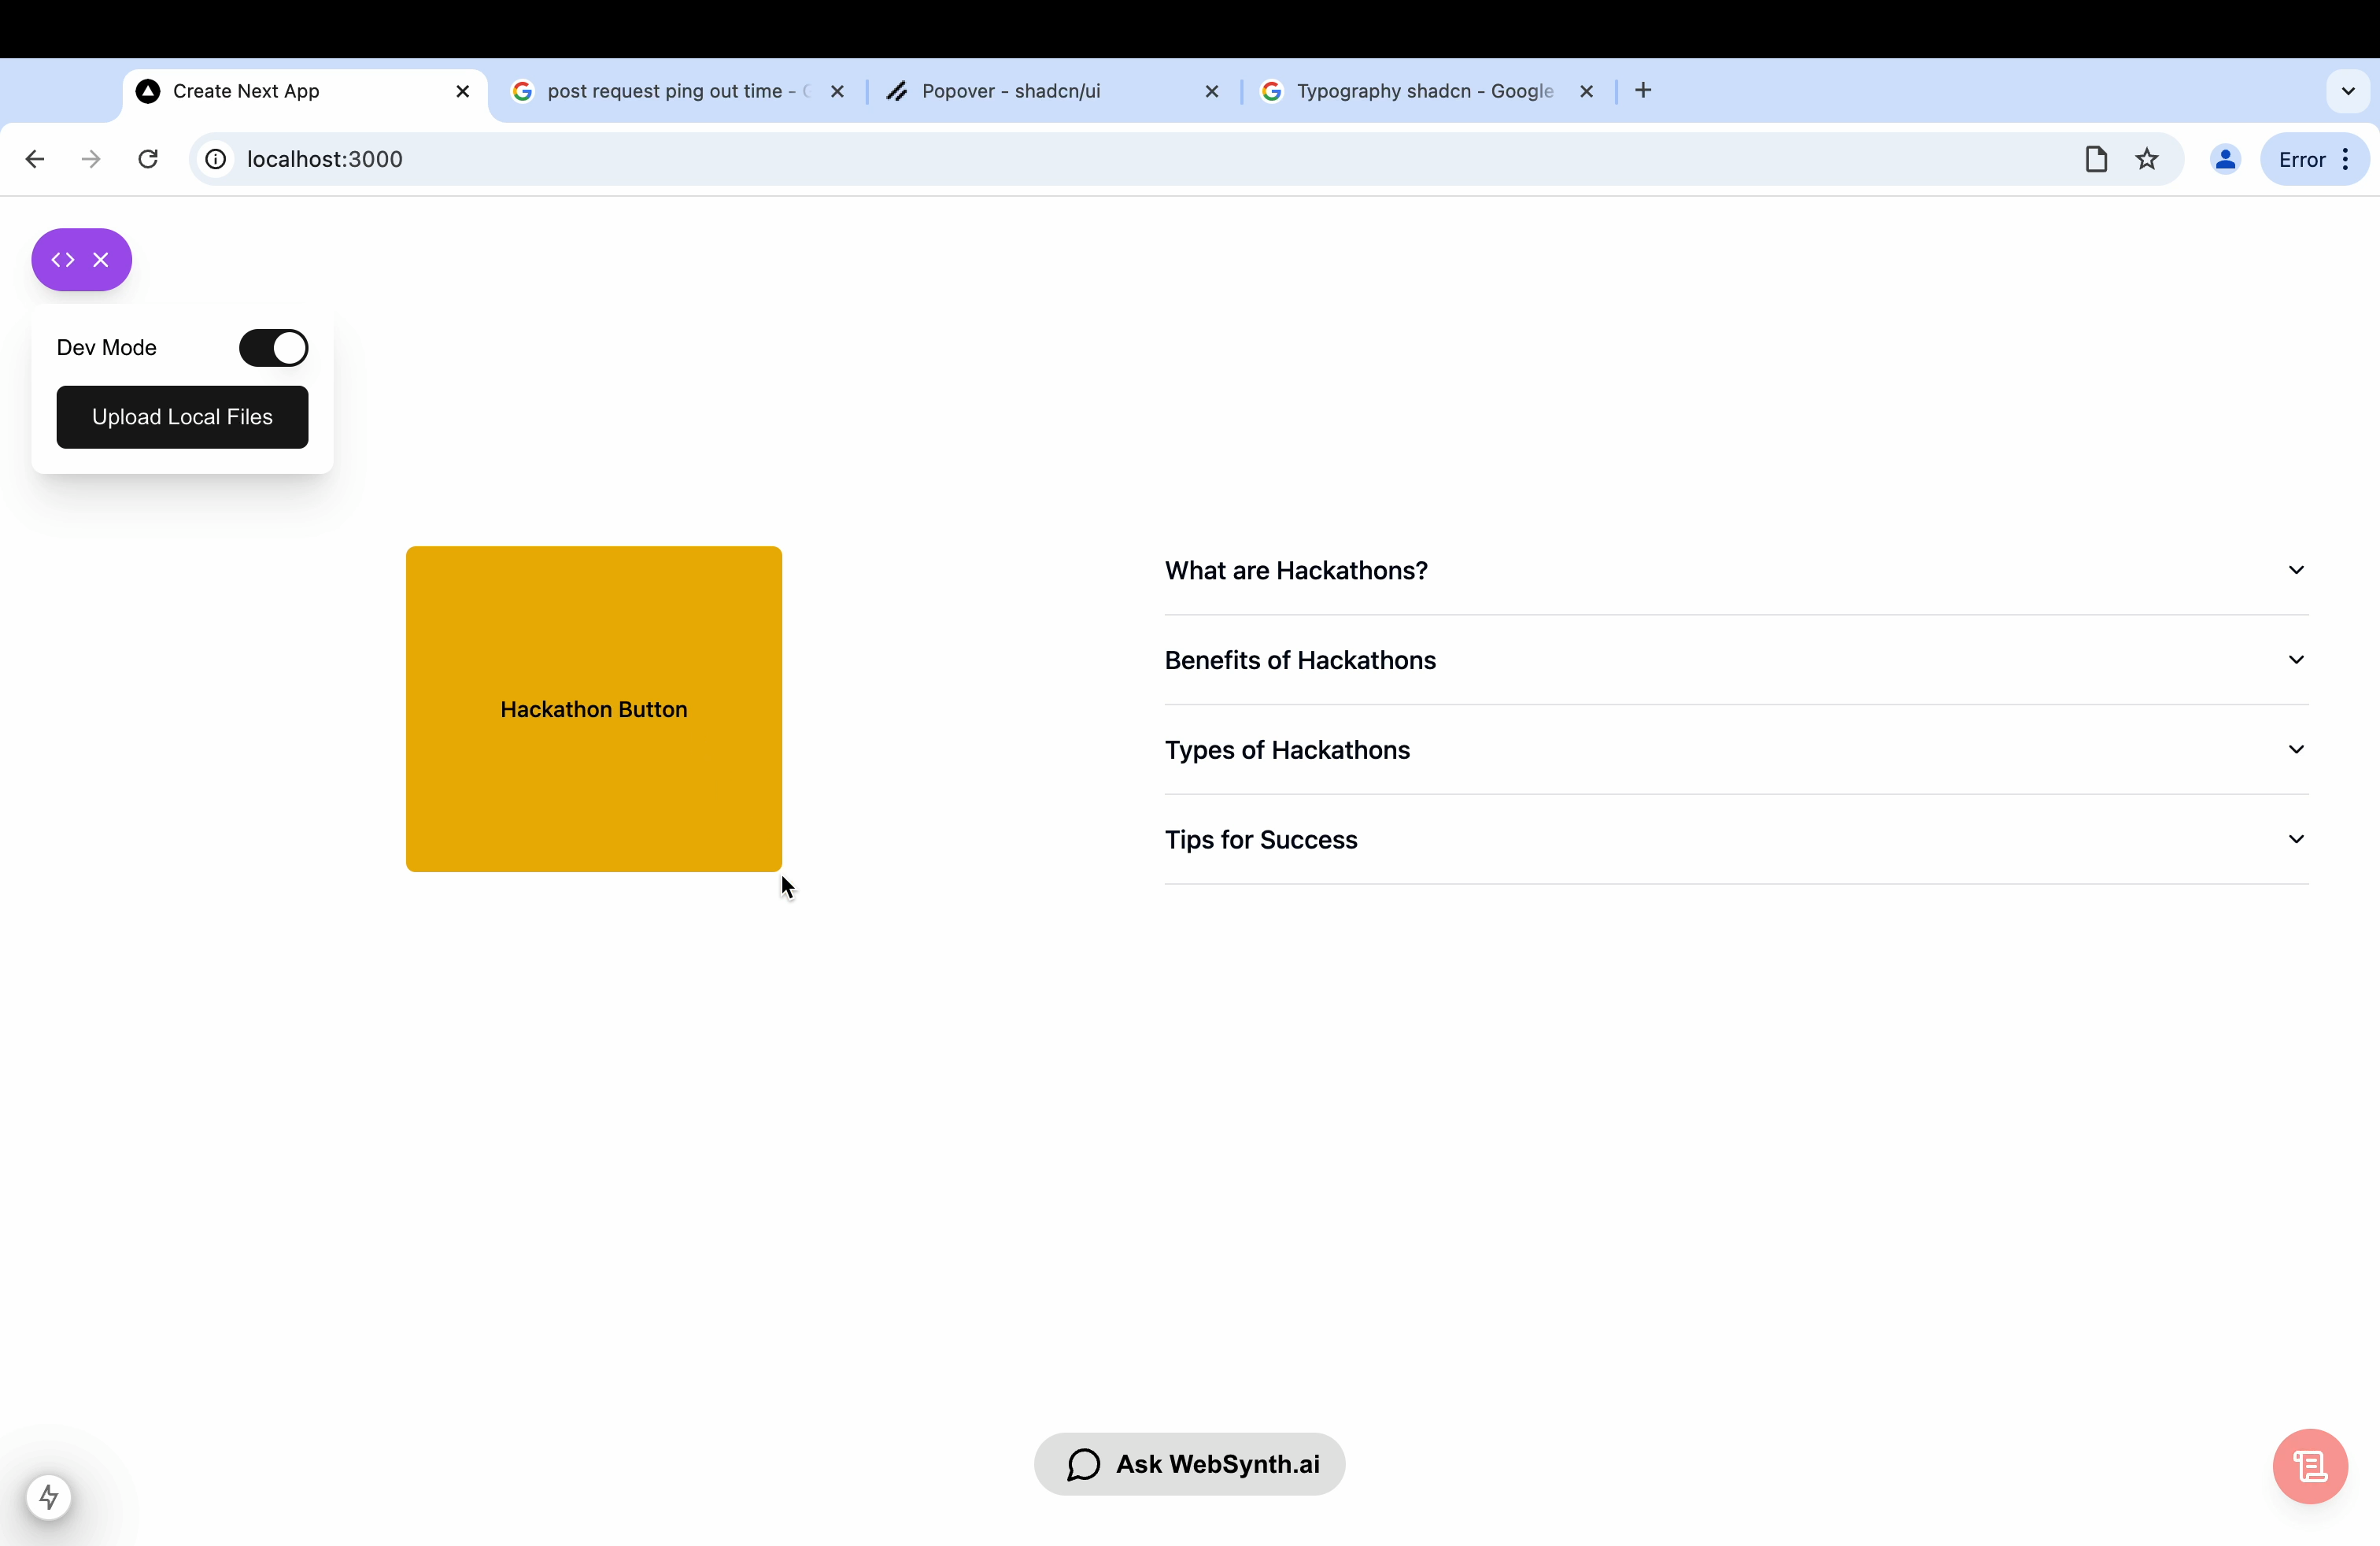Click the lightning bolt icon

49,1497
